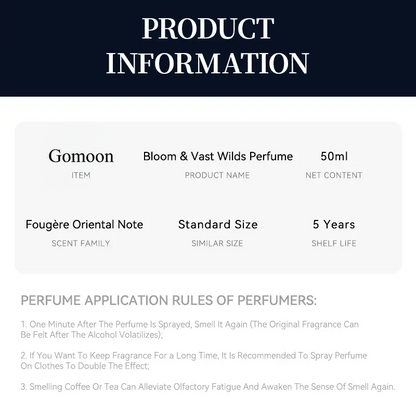Select the Standard Size value
This screenshot has width=416, height=416.
pos(218,224)
